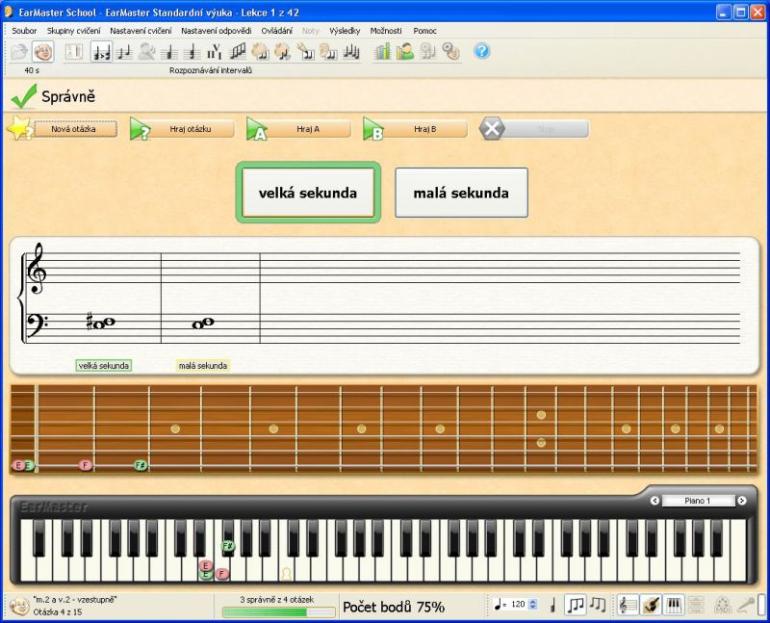Open the chord inversions exercise icon

pos(192,52)
